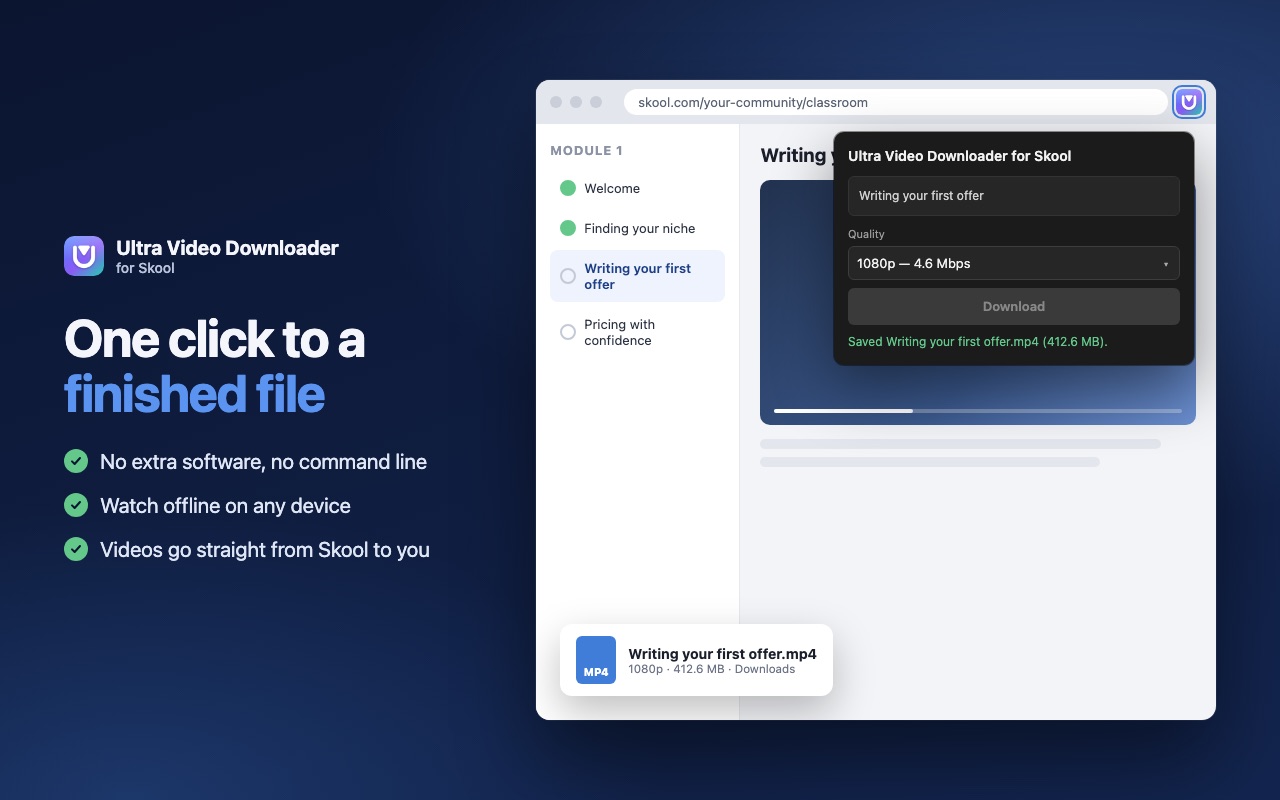Toggle the completed circle next to Finding your niche
Image resolution: width=1280 pixels, height=800 pixels.
568,228
